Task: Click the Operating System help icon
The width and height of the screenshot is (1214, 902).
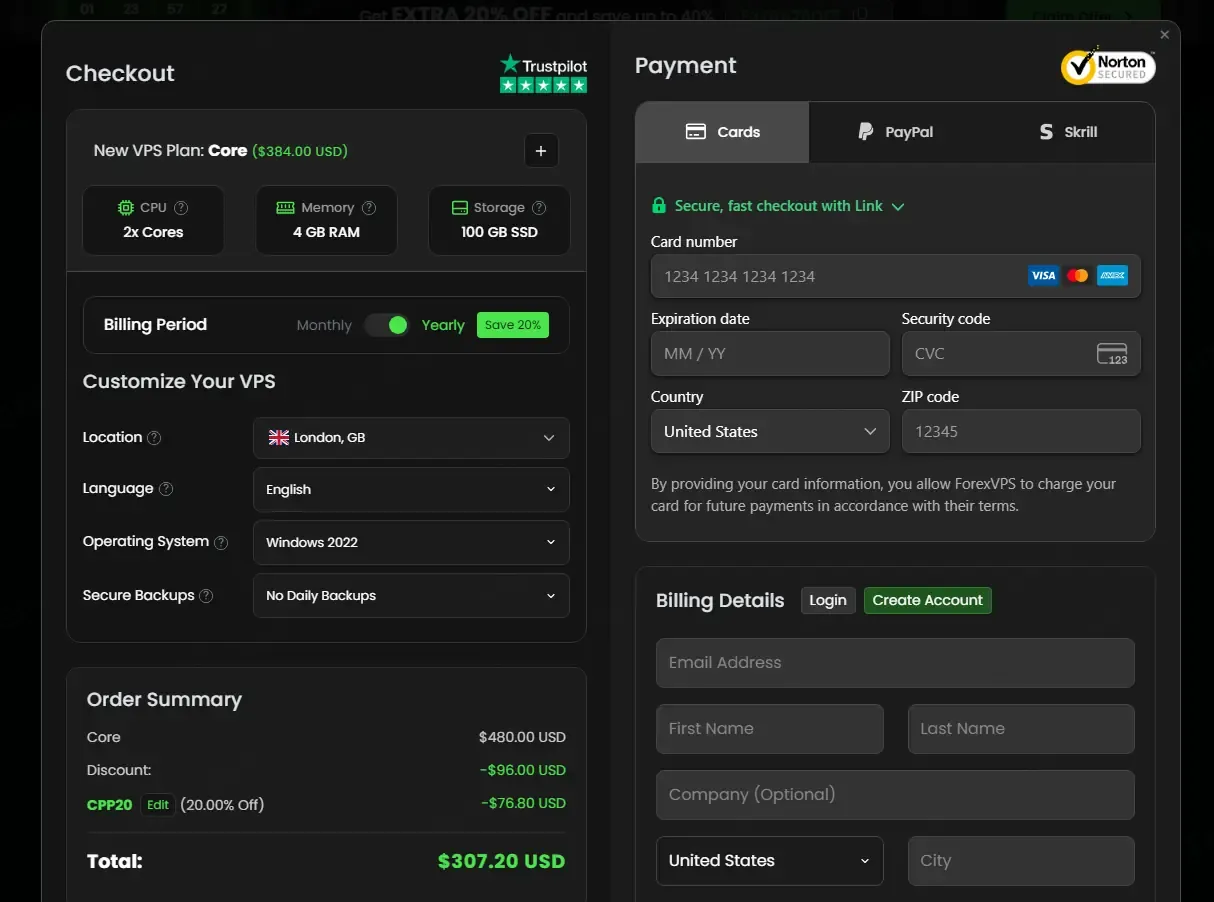Action: coord(221,542)
